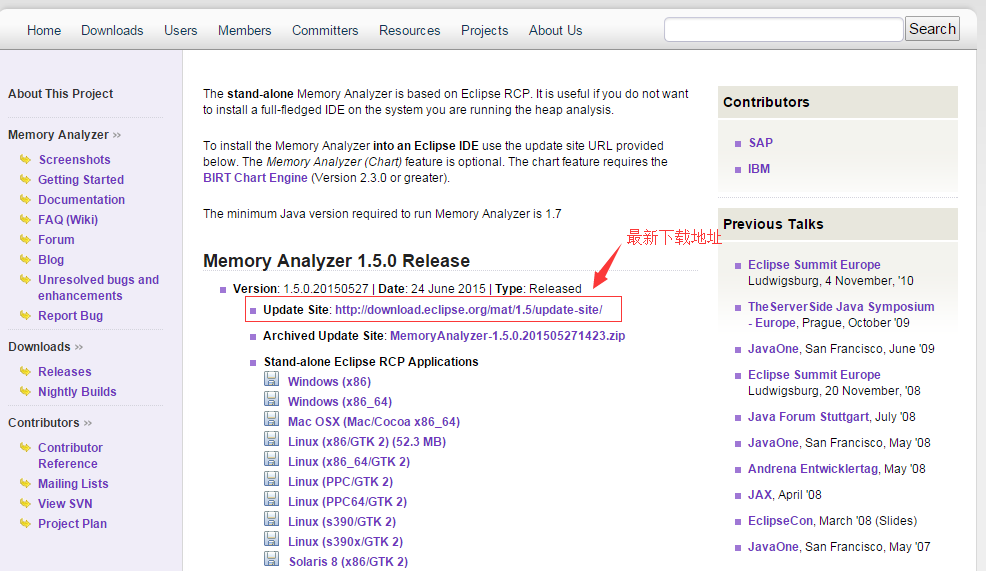
Task: Go to the Users navigation item
Action: pyautogui.click(x=180, y=30)
